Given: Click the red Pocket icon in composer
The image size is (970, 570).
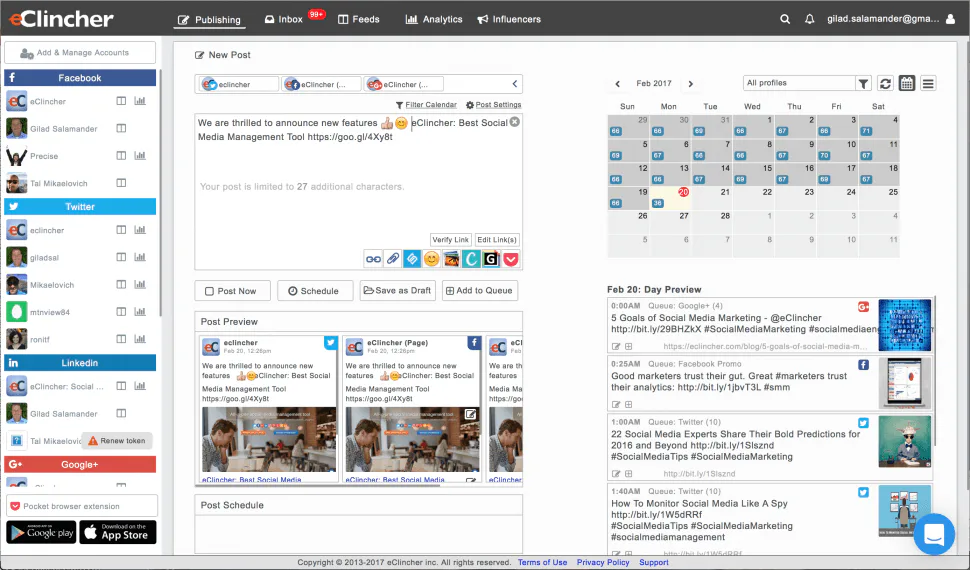Looking at the screenshot, I should (x=511, y=259).
